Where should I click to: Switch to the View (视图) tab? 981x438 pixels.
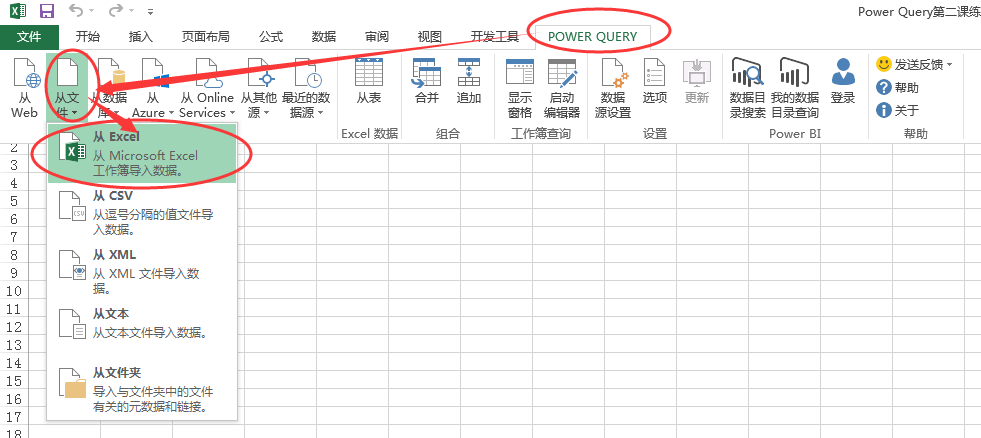pyautogui.click(x=429, y=37)
